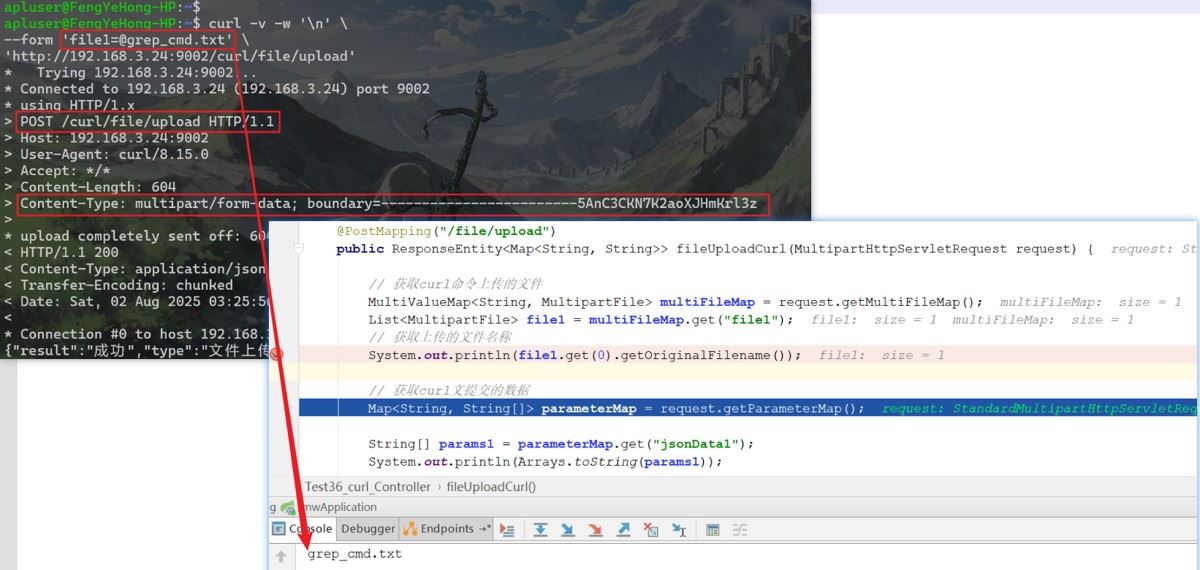This screenshot has width=1200, height=570.
Task: Click the breakpoint marker in the gutter
Action: 276,355
